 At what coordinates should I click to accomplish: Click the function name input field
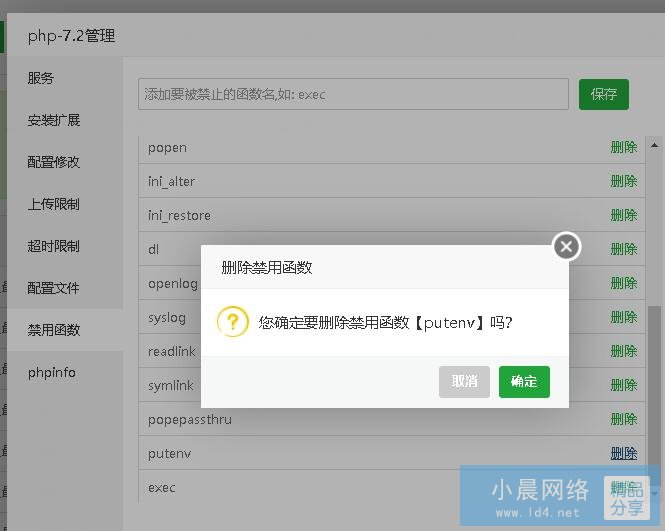click(353, 94)
